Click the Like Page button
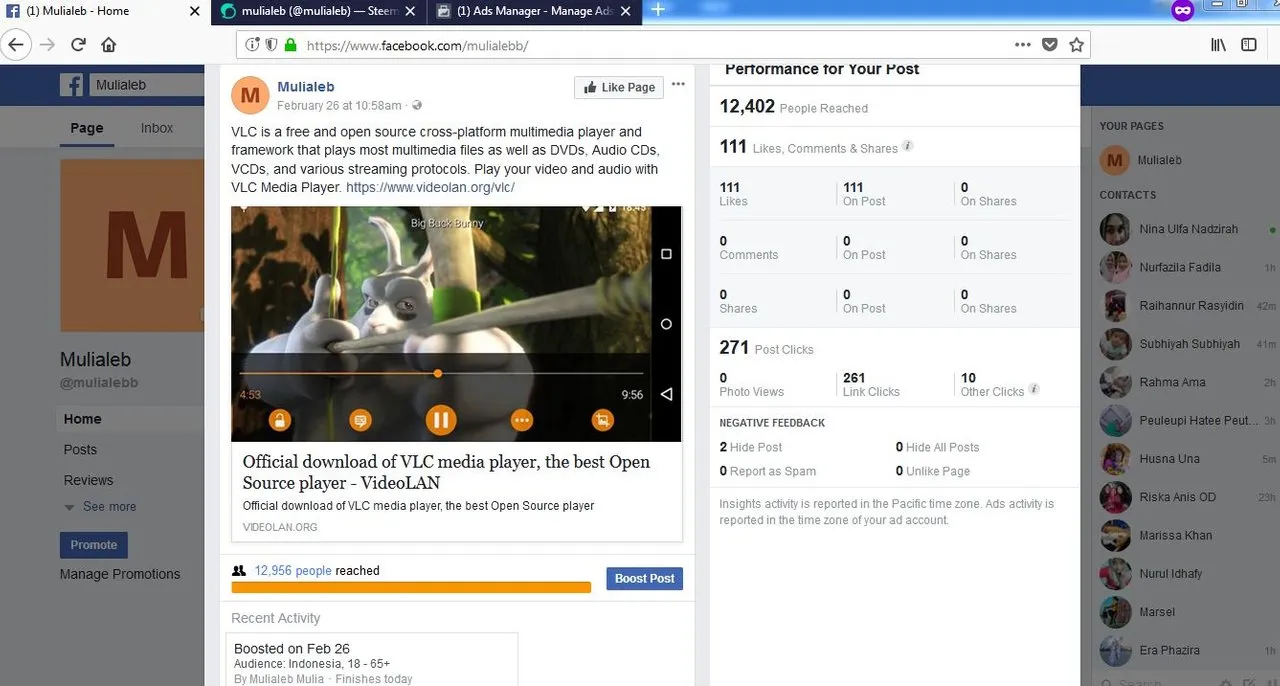This screenshot has width=1280, height=686. 620,87
